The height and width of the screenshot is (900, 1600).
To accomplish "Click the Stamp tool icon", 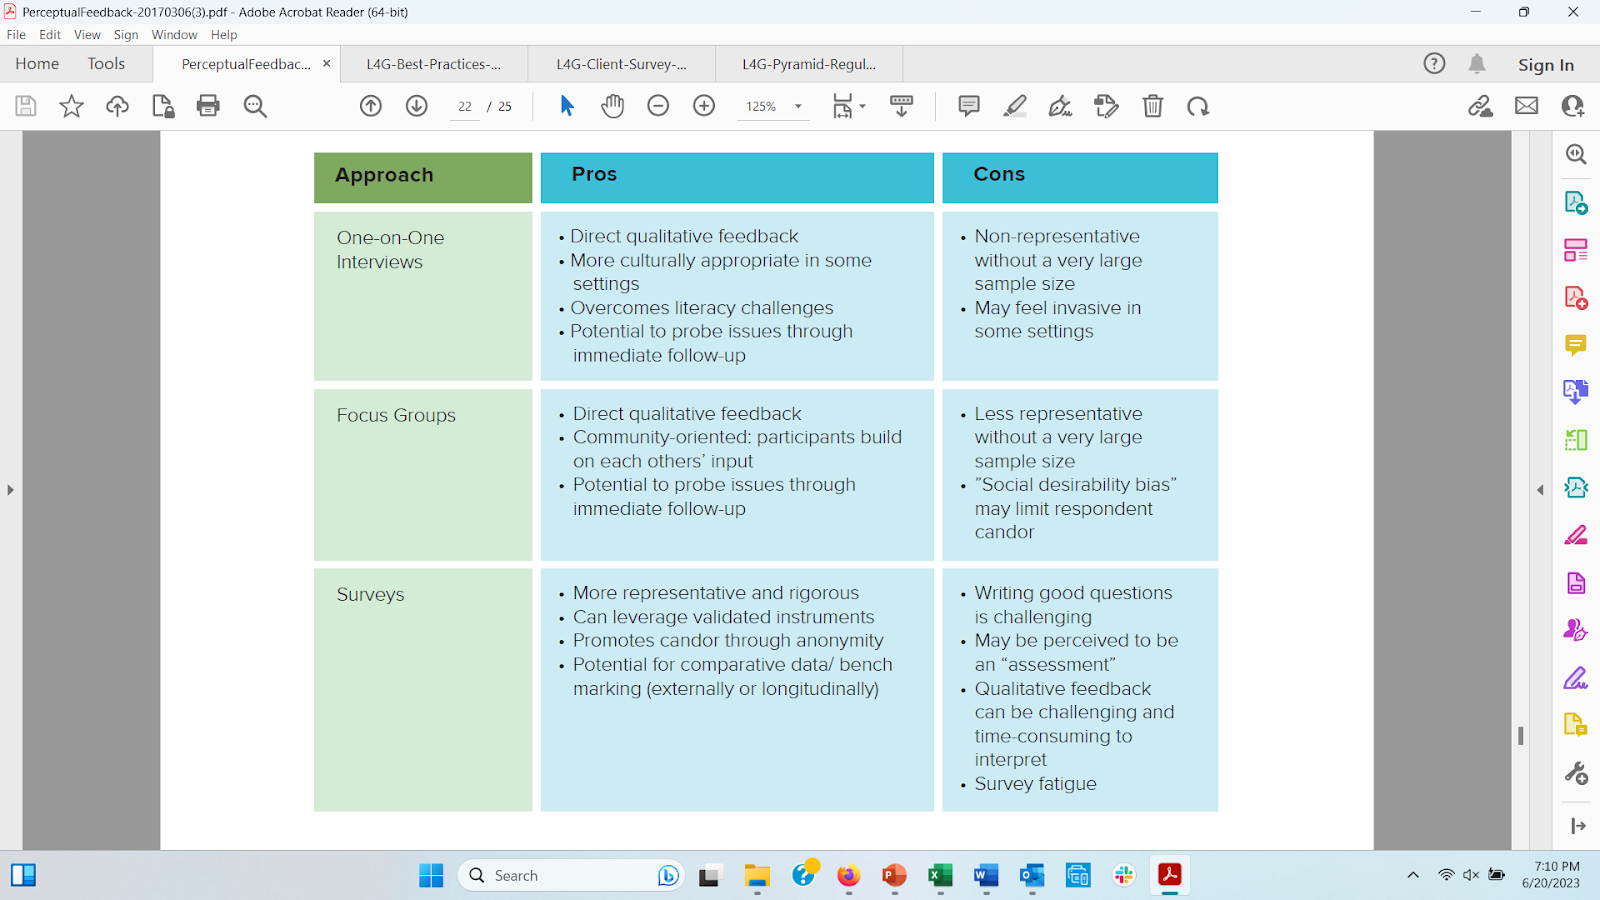I will point(1106,106).
